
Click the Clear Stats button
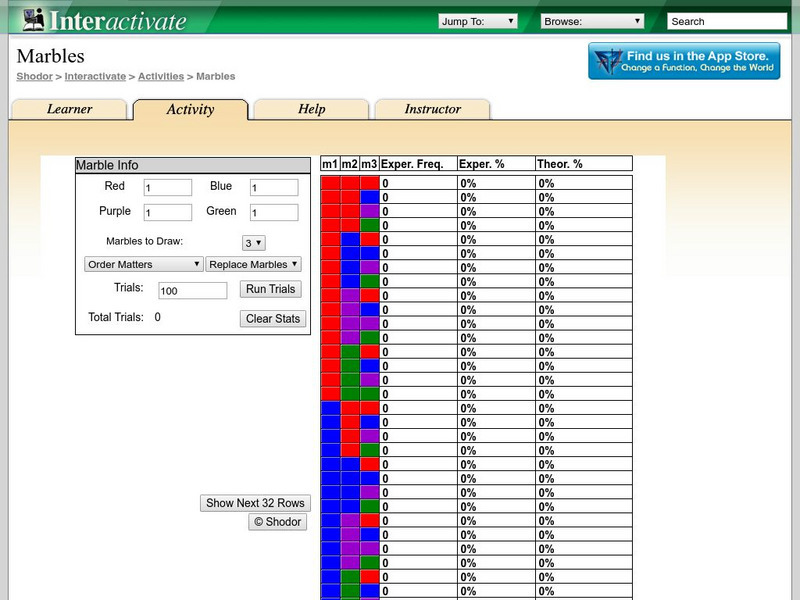point(273,318)
